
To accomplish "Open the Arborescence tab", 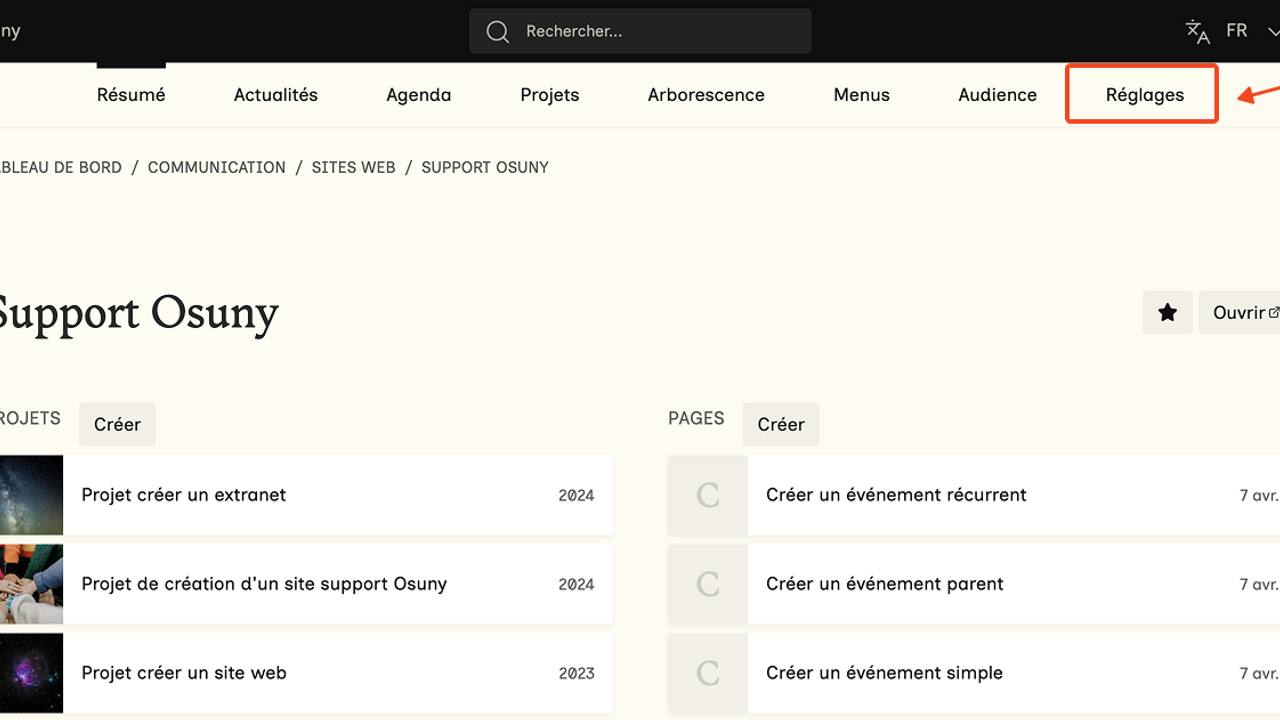I will click(705, 95).
